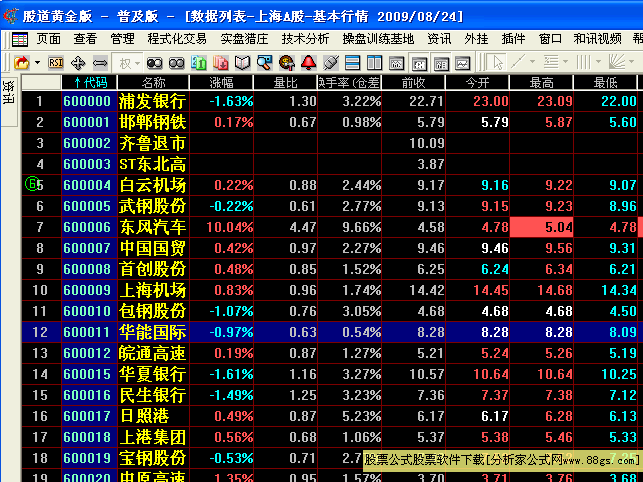This screenshot has height=482, width=643.
Task: Expand the vertical lines tool dropdown
Action: point(598,62)
